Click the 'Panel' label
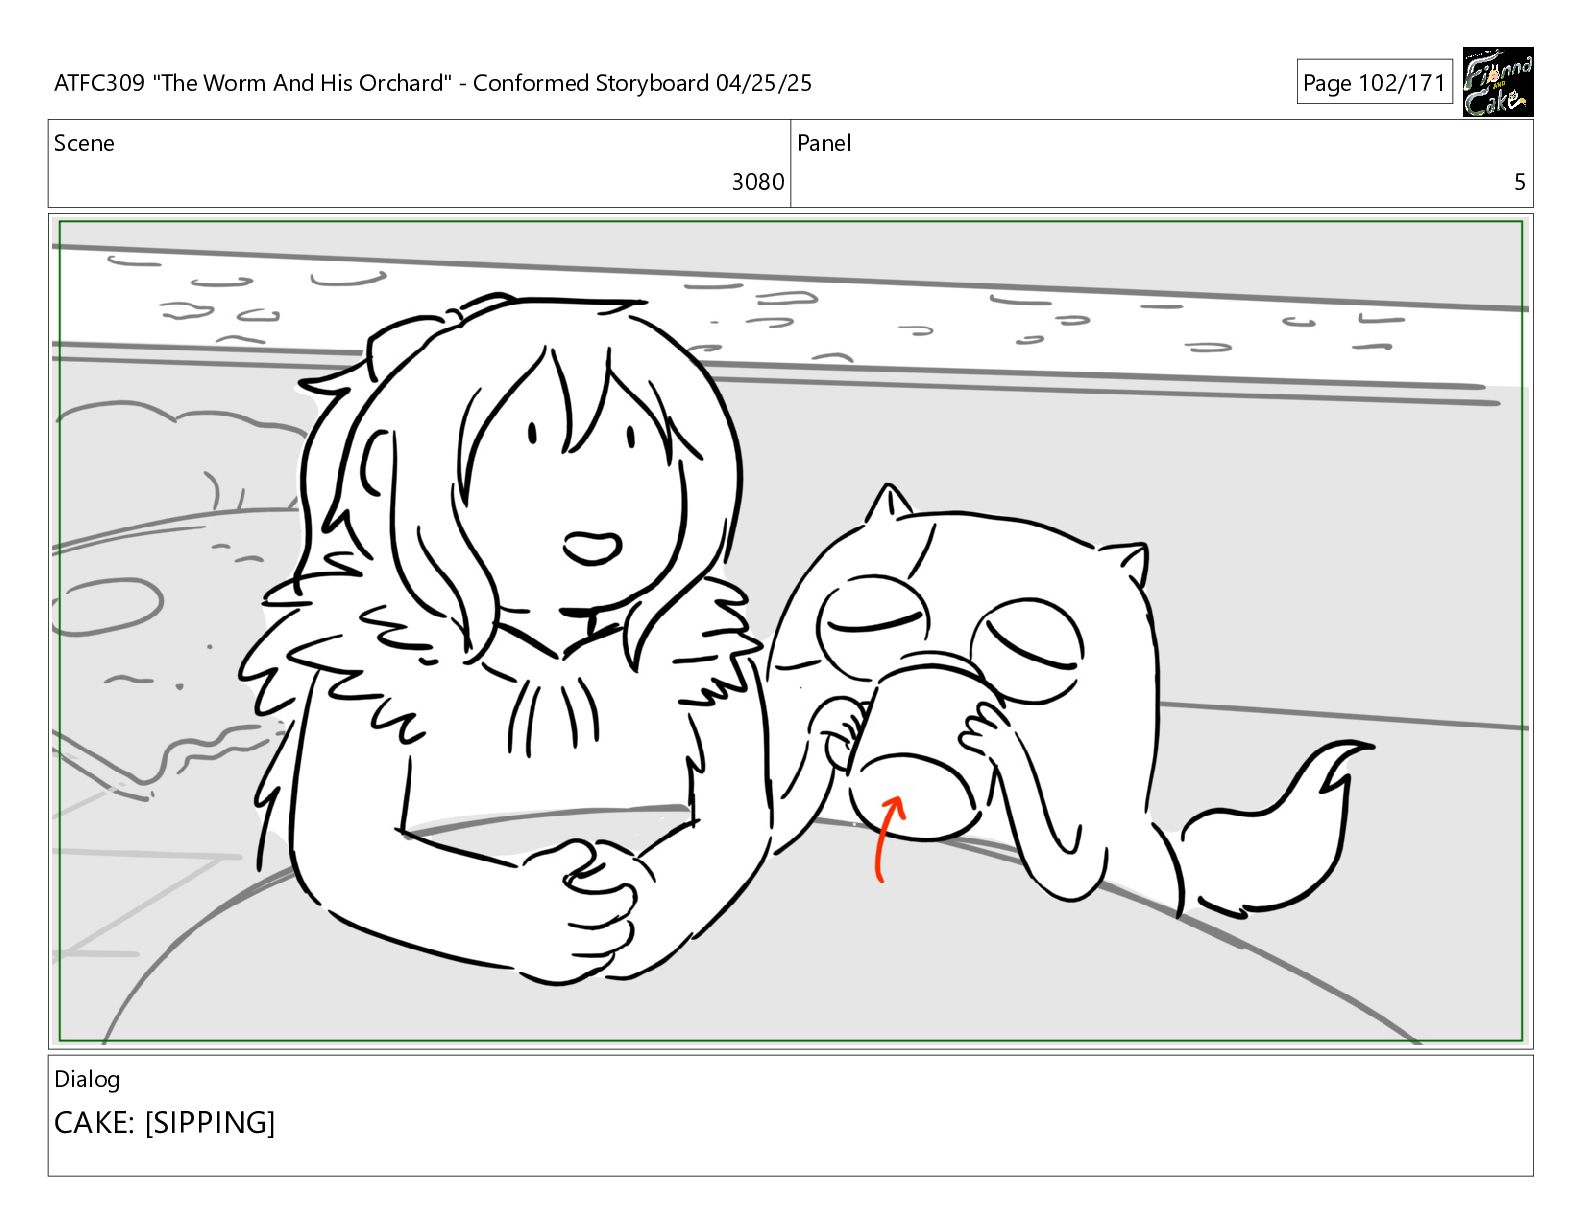 click(x=824, y=143)
